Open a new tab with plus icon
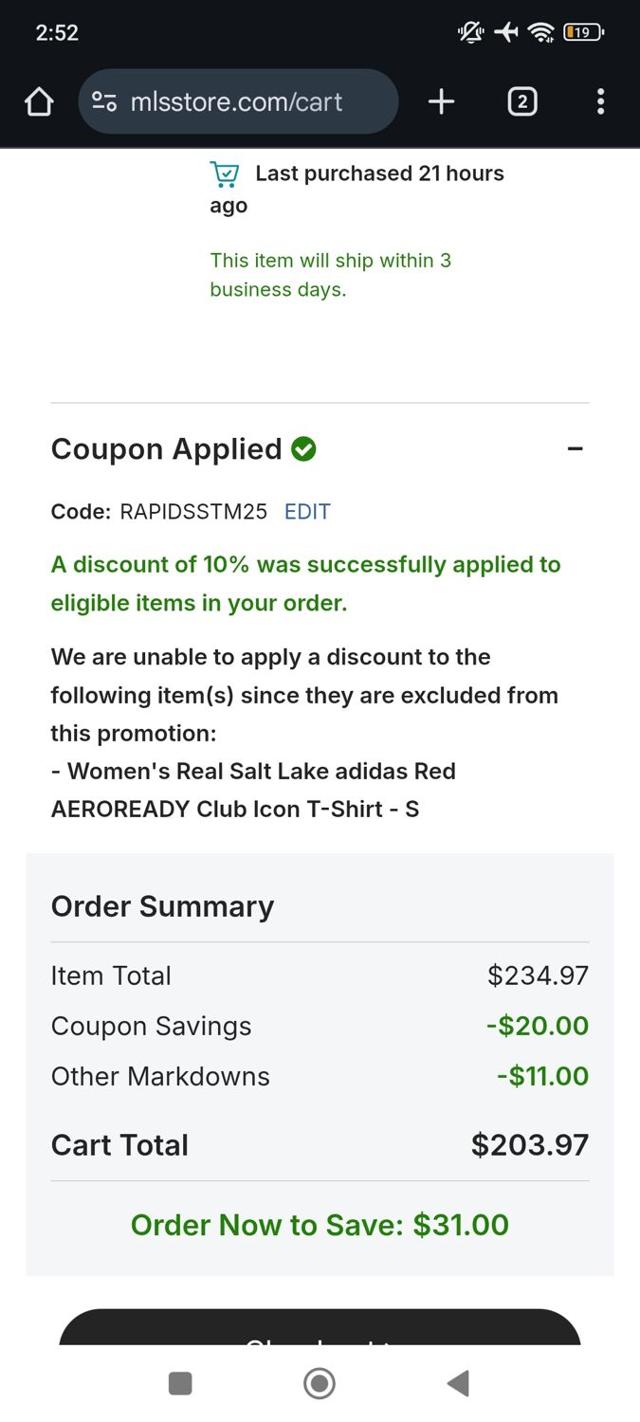 [x=441, y=101]
